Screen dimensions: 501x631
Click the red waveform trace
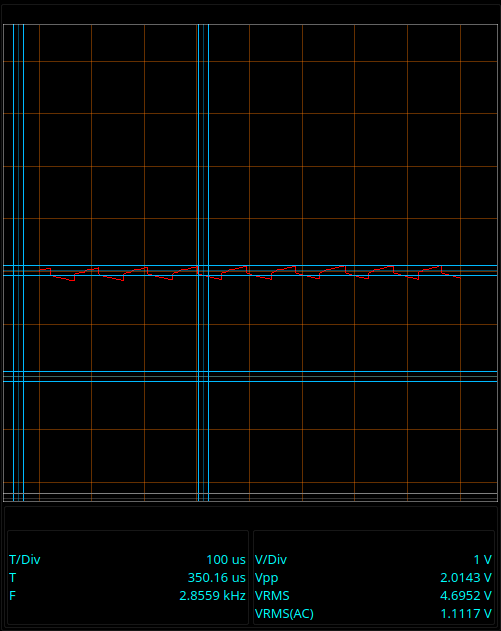coord(249,273)
